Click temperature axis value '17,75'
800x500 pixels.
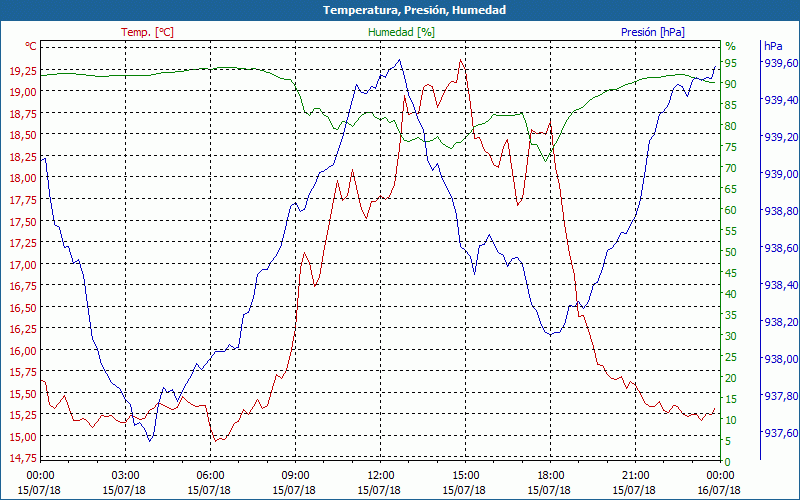(x=23, y=200)
